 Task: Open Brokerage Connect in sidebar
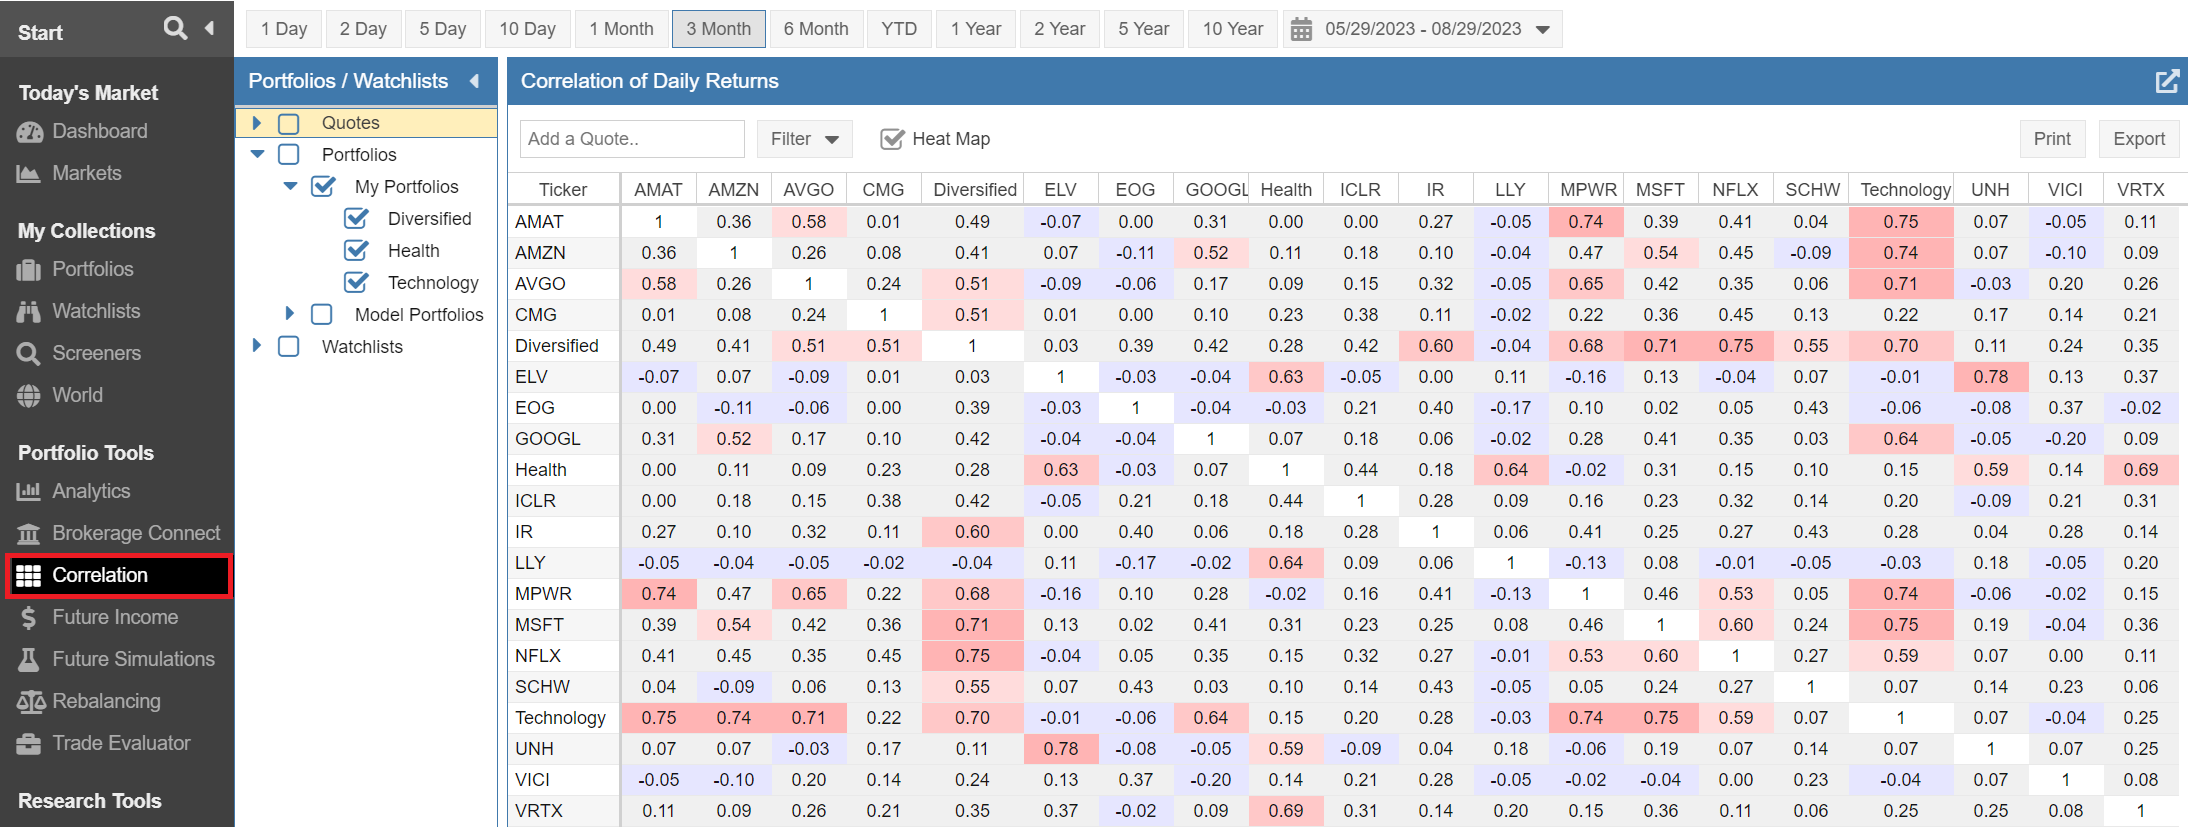(136, 534)
